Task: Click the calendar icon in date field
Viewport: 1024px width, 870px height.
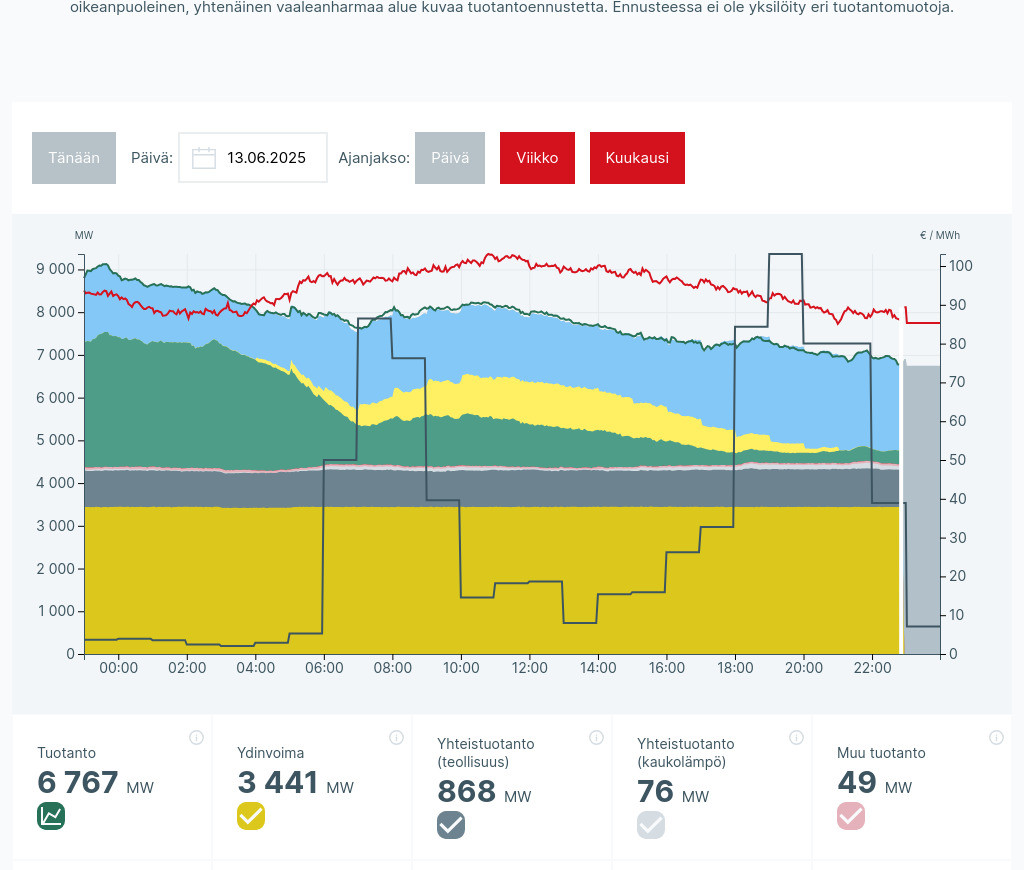Action: pyautogui.click(x=204, y=158)
